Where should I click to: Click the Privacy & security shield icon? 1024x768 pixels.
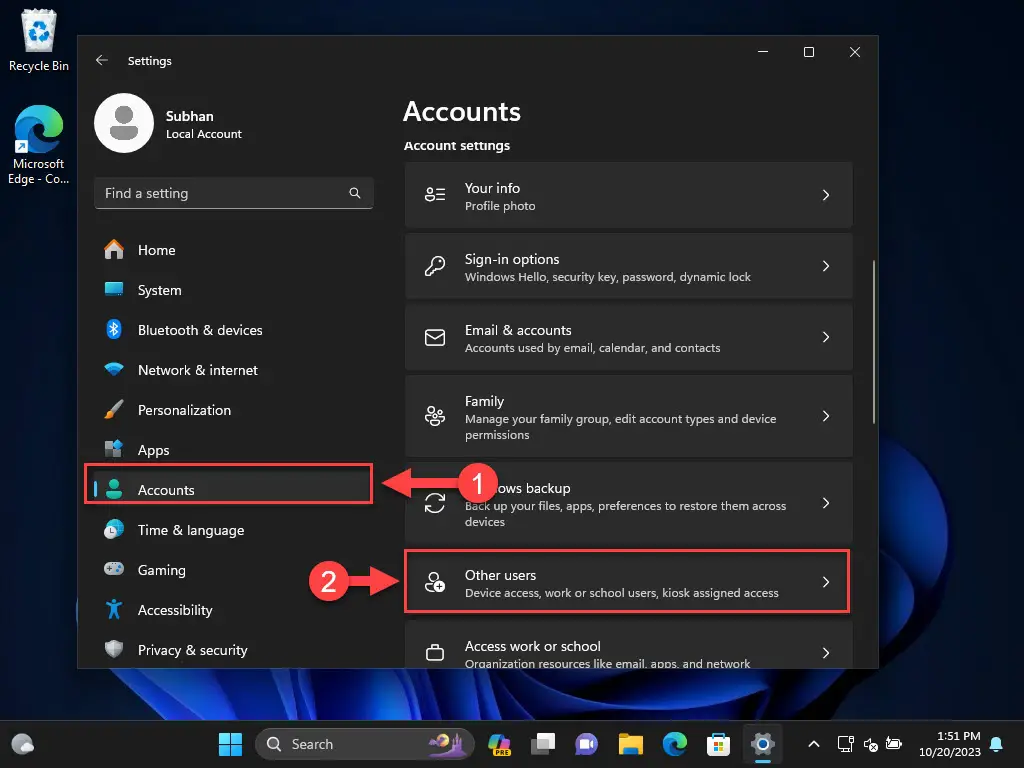114,649
